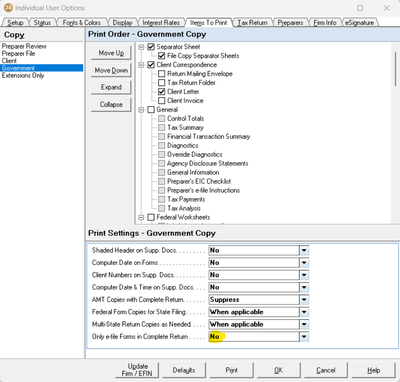Open Shaded Header on Supp. Docs dropdown
The image size is (400, 382).
304,250
